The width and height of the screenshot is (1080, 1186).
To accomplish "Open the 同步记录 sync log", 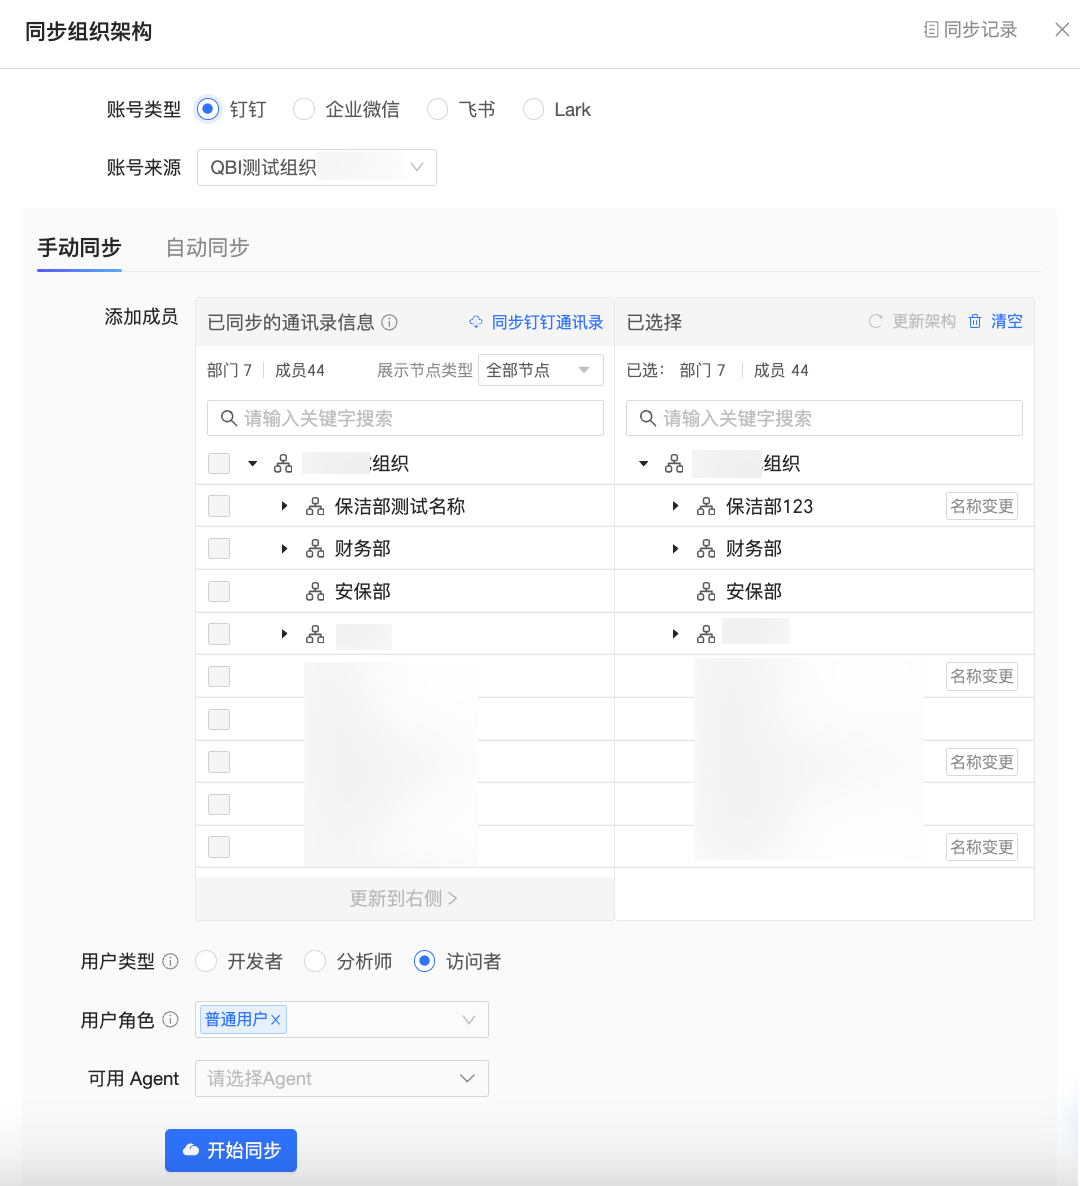I will click(970, 29).
